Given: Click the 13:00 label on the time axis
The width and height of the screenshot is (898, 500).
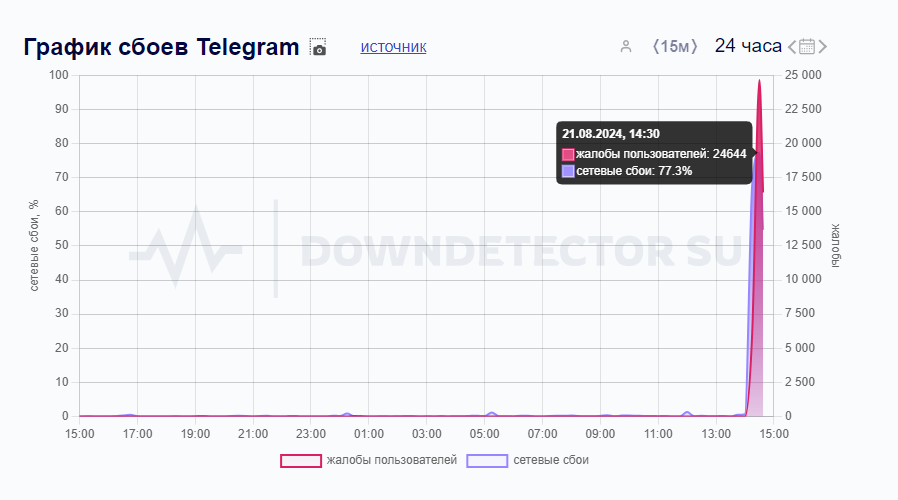Looking at the screenshot, I should (x=716, y=434).
